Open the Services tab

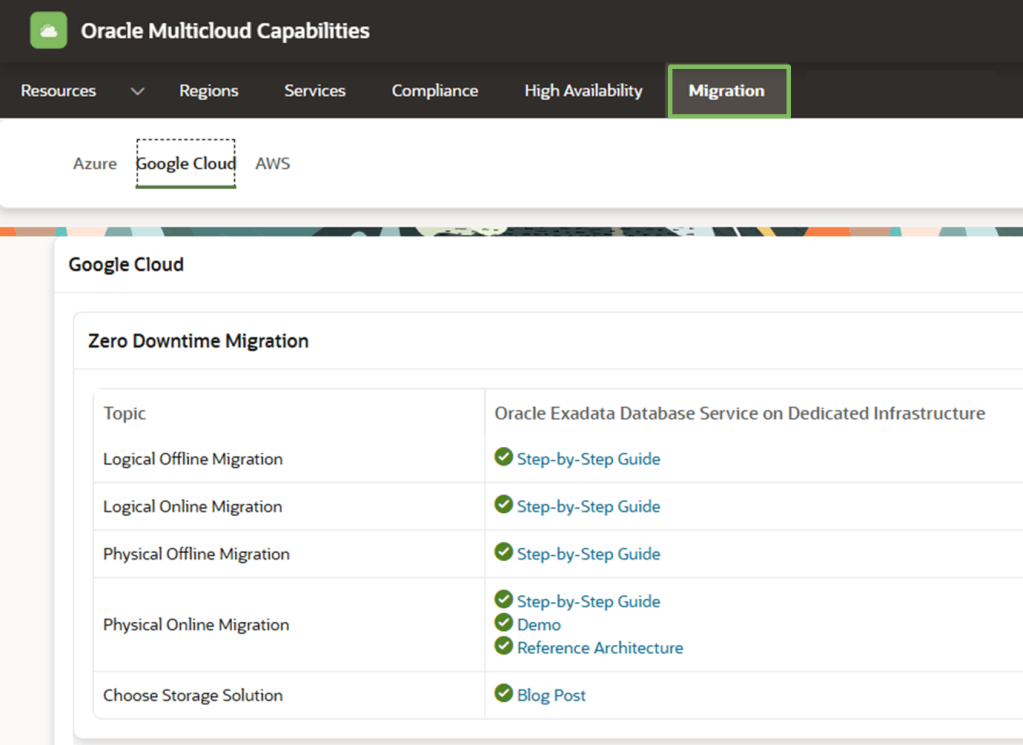tap(315, 91)
